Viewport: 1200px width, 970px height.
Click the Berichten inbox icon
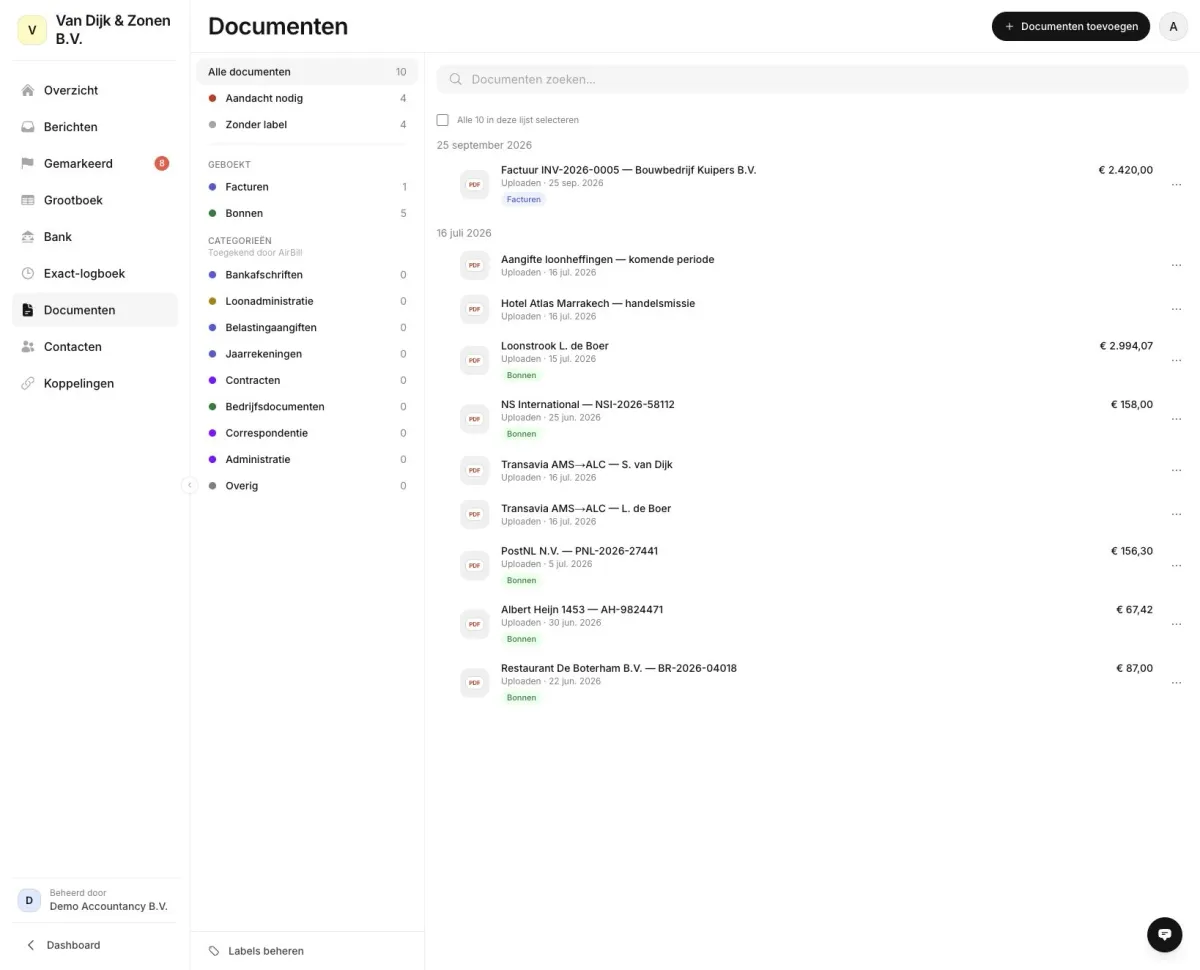click(28, 127)
